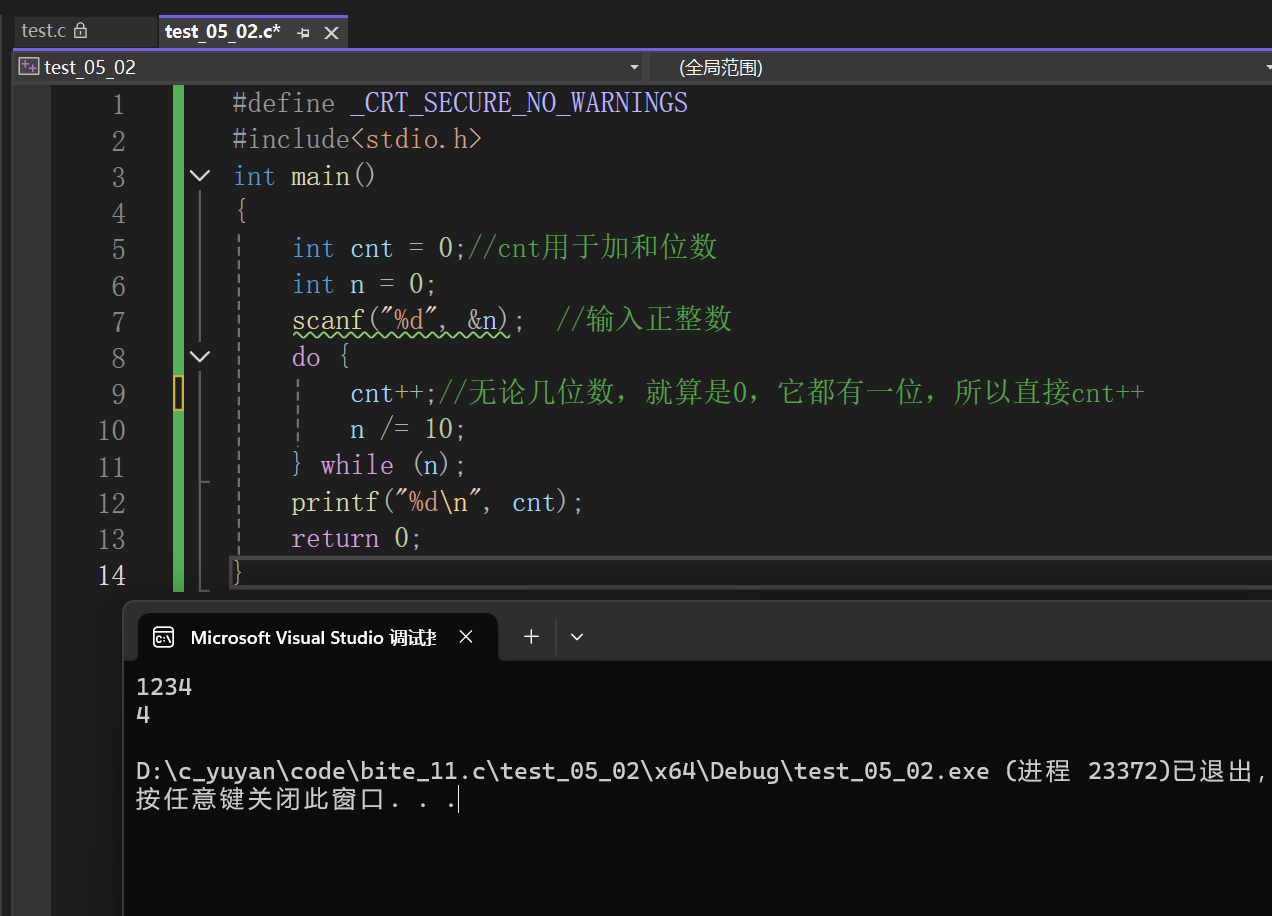Click the #include<stdio.h> line
This screenshot has width=1272, height=916.
pos(357,139)
